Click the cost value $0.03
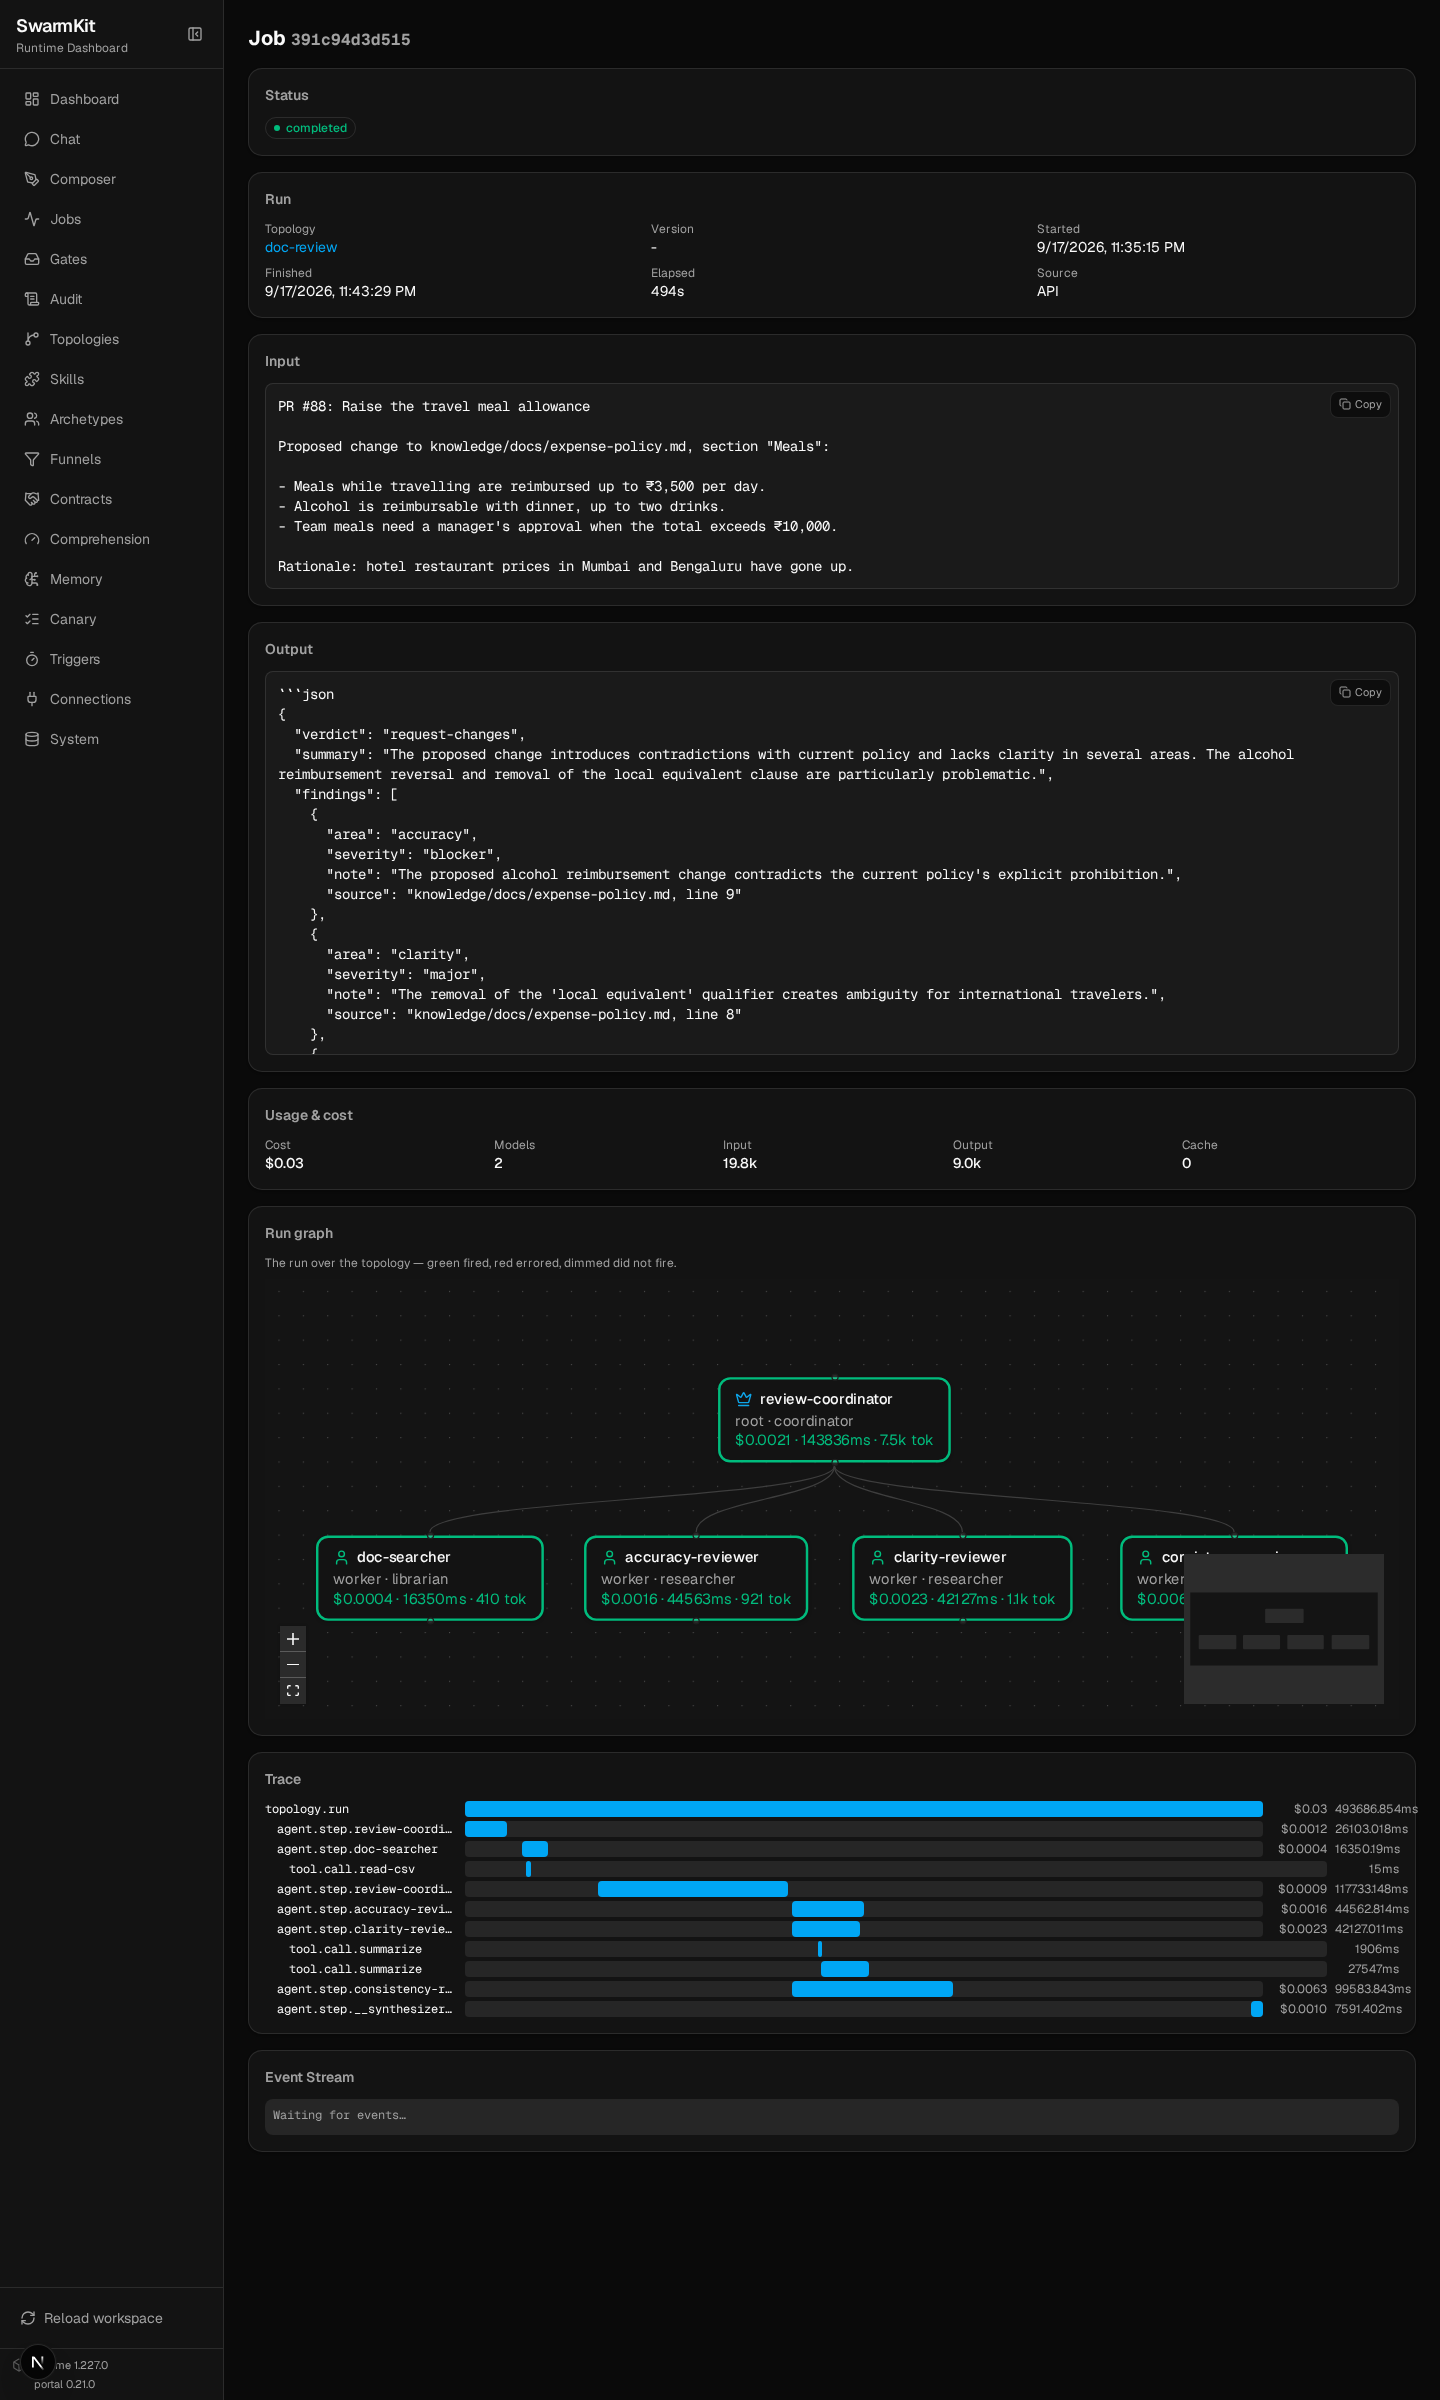Viewport: 1440px width, 2400px height. tap(284, 1163)
